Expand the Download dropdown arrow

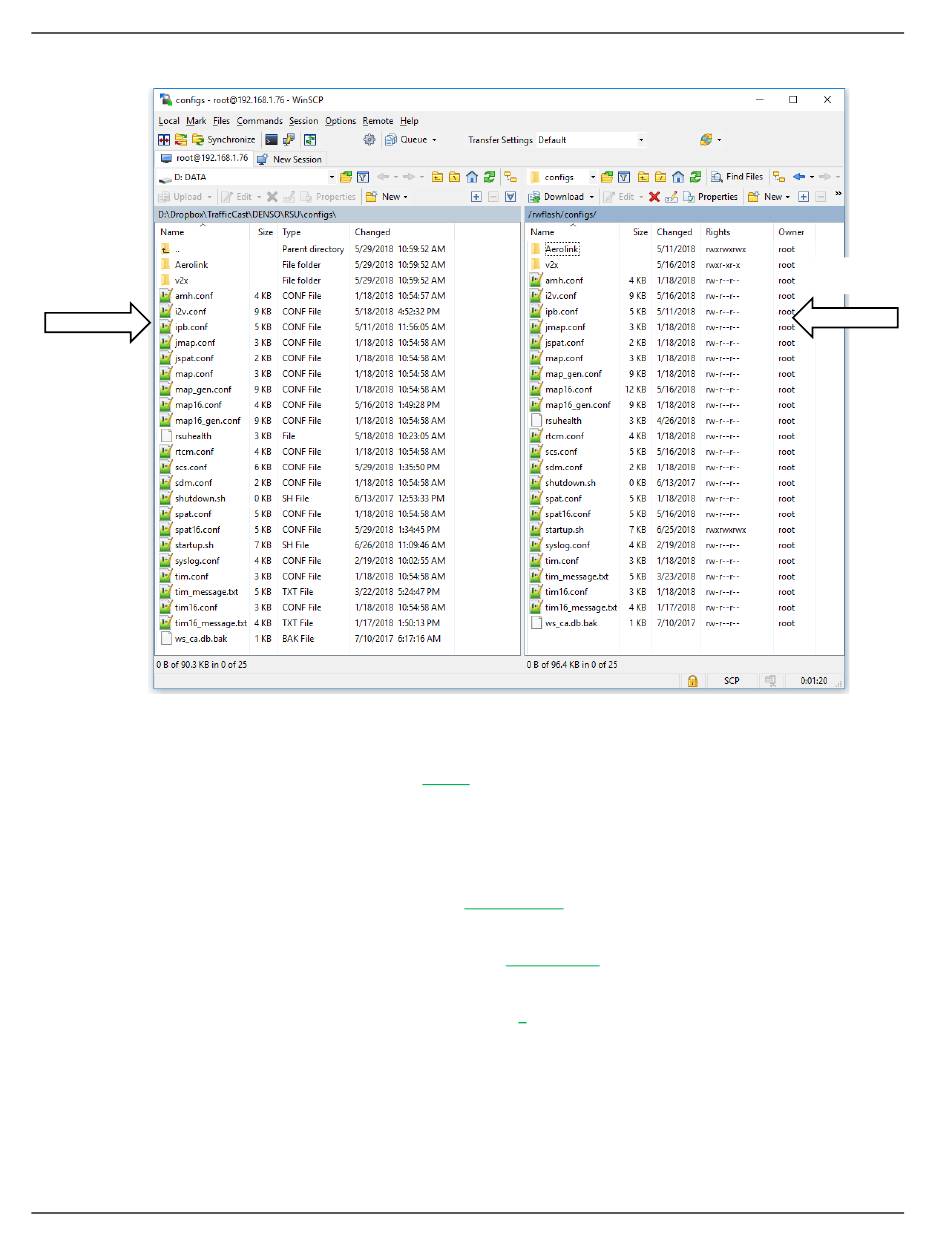tap(592, 196)
